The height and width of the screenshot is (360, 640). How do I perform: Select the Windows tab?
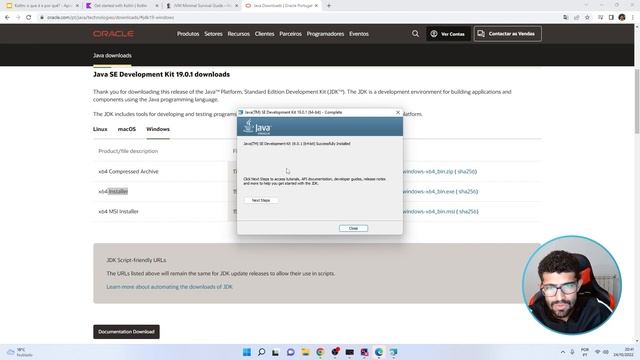click(x=158, y=129)
